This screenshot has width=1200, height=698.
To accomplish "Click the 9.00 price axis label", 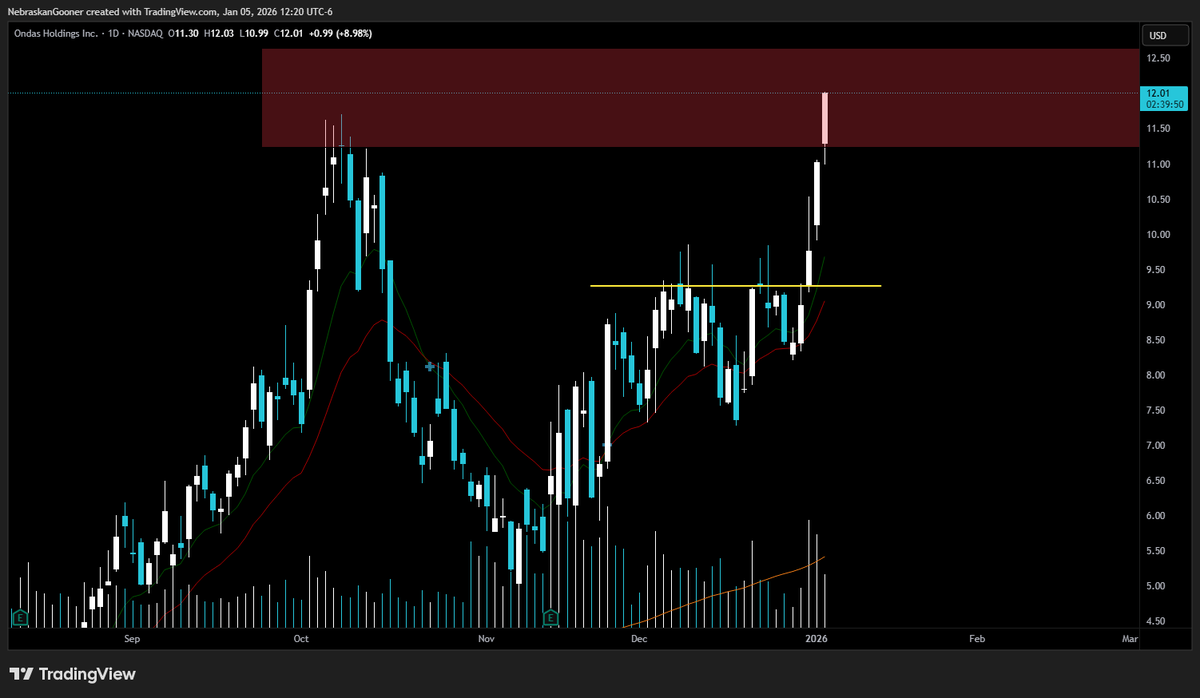I will tap(1158, 305).
